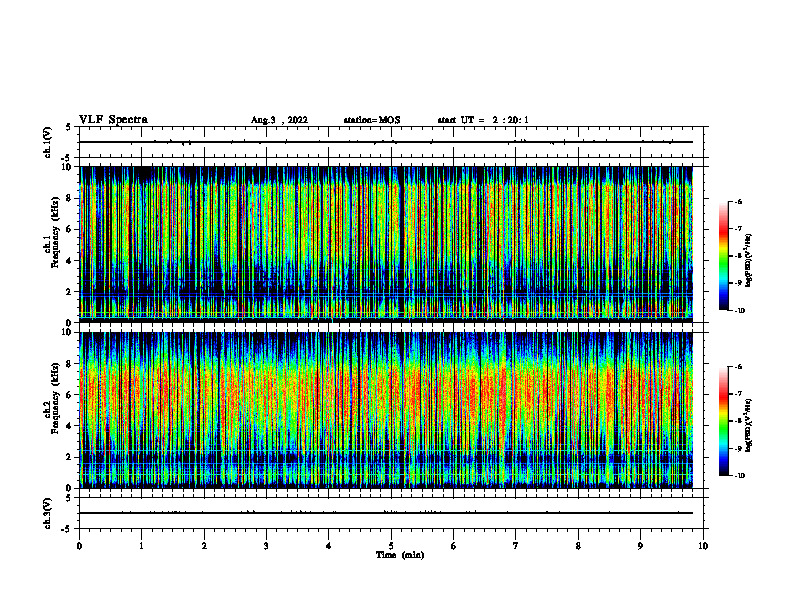Click the "6" kHz tick on ch.2 frequency axis

tap(70, 395)
